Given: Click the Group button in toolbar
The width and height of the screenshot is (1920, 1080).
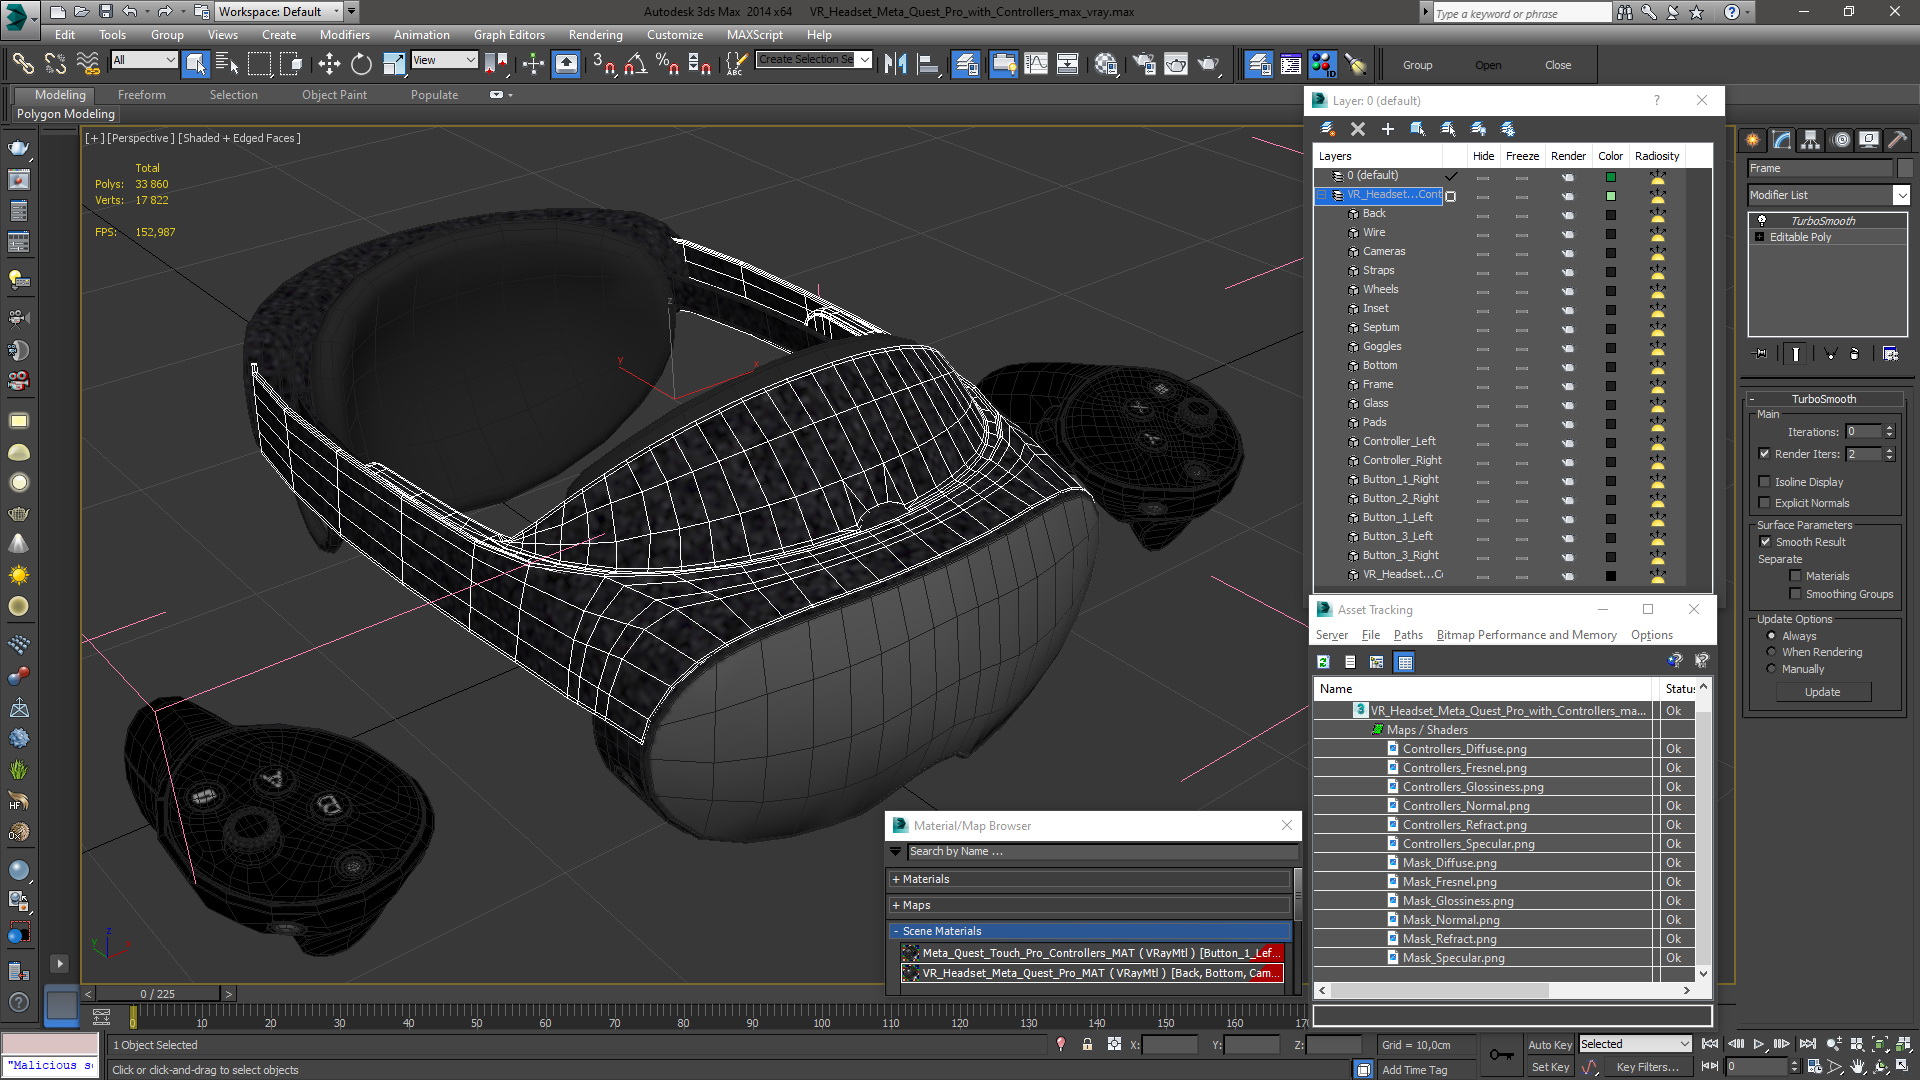Looking at the screenshot, I should click(1417, 65).
